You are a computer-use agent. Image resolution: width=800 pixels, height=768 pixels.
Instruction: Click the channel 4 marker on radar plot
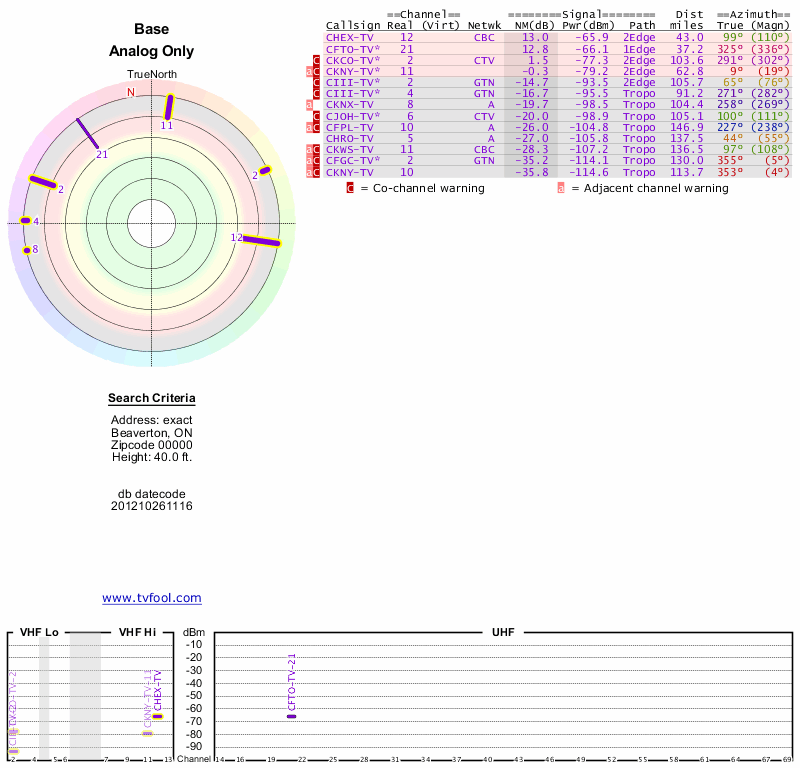25,221
